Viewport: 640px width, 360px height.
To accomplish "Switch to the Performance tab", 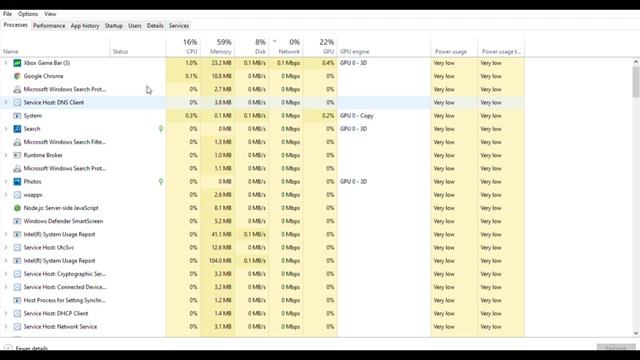I will (49, 26).
